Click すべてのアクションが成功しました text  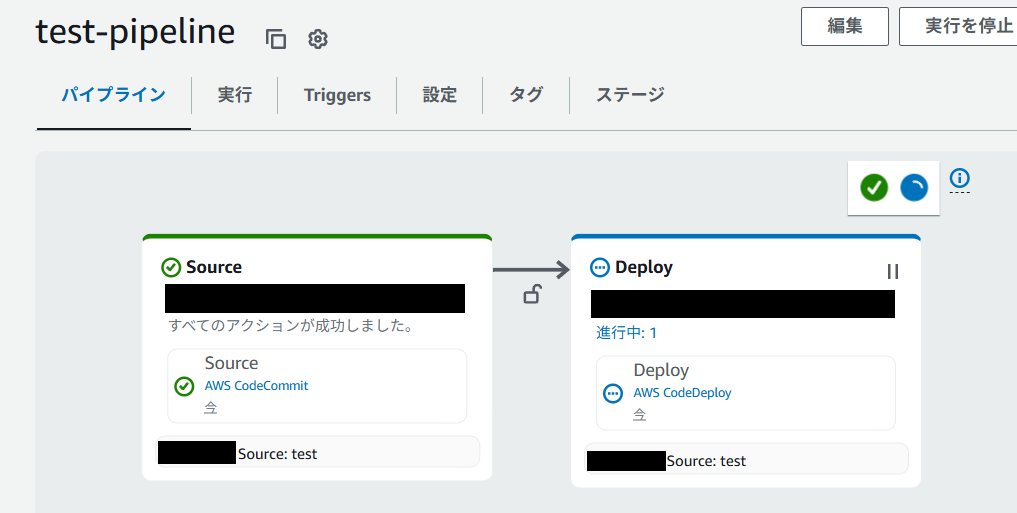[x=291, y=325]
